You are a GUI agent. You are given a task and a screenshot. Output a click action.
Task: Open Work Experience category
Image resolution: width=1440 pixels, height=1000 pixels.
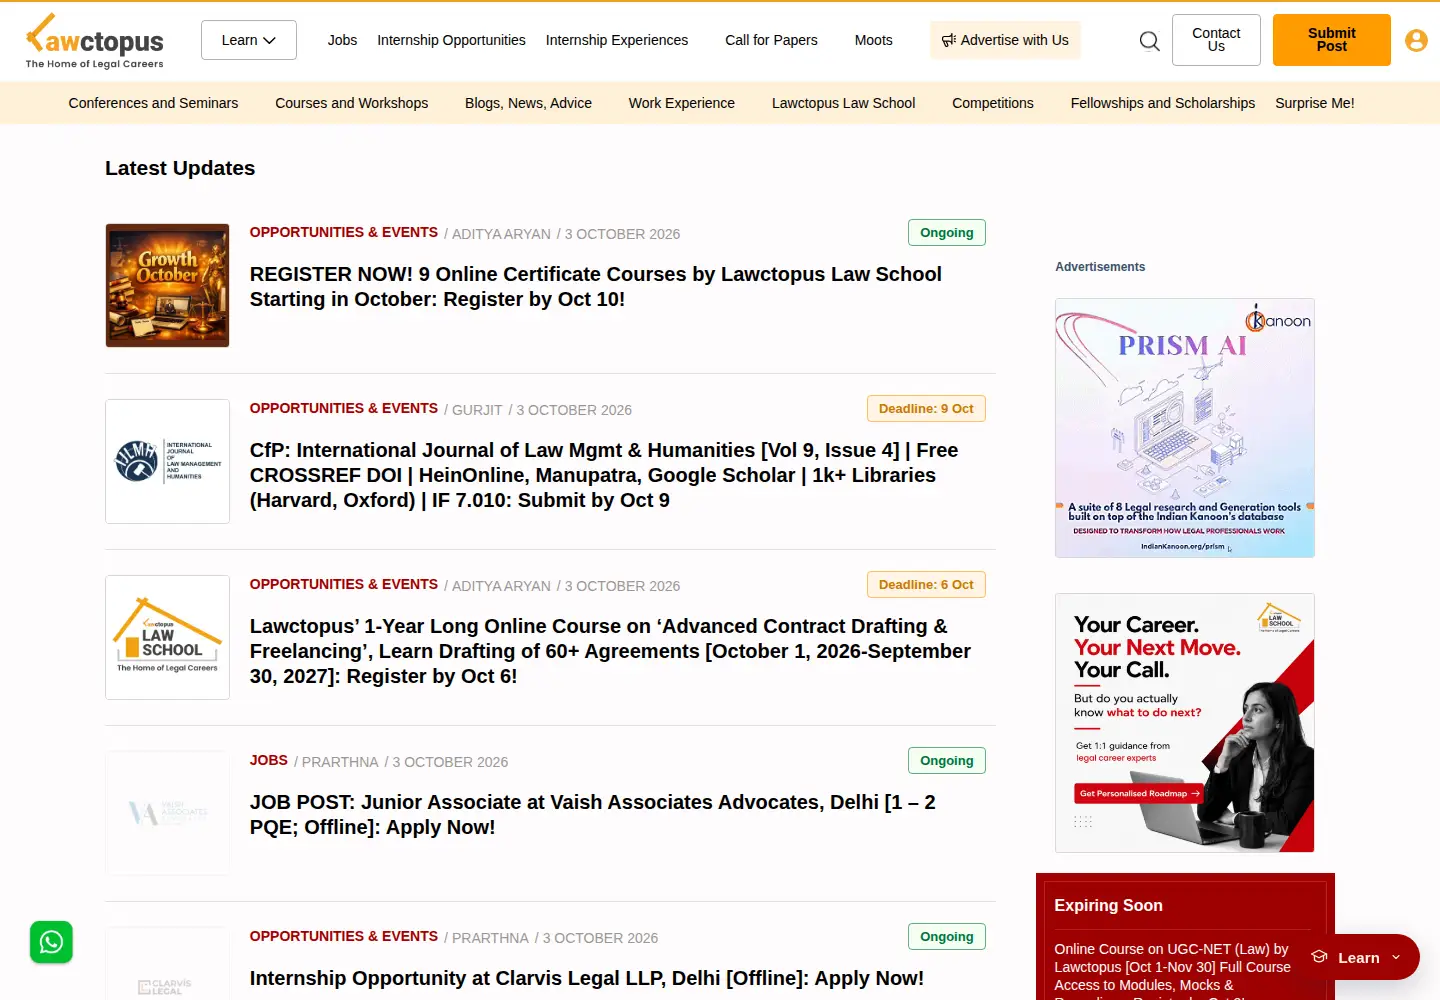[681, 103]
